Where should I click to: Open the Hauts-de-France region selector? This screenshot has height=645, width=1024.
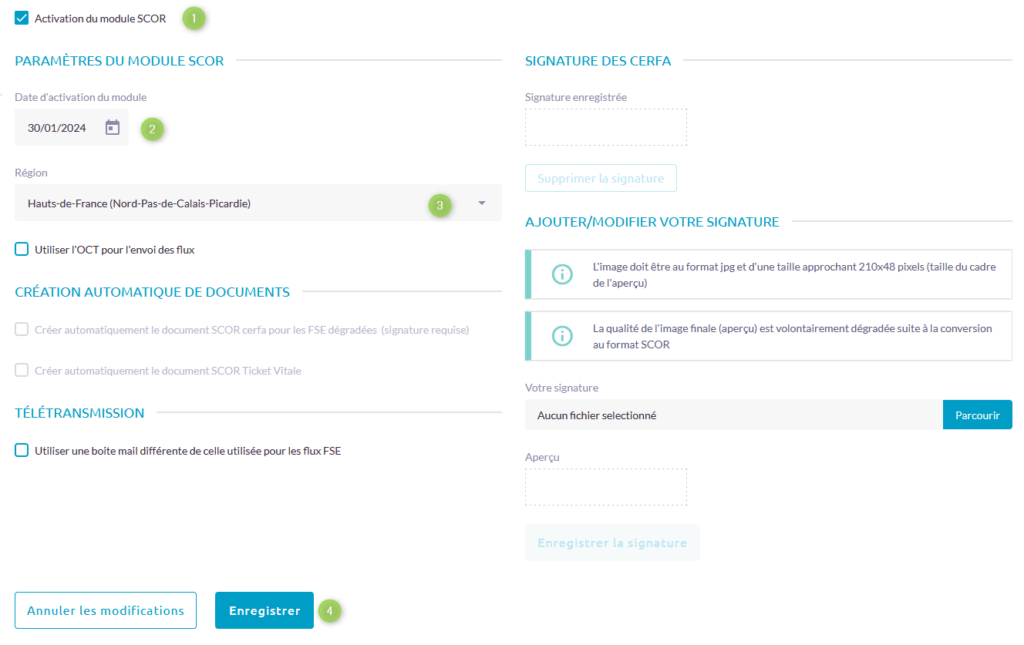[220, 203]
